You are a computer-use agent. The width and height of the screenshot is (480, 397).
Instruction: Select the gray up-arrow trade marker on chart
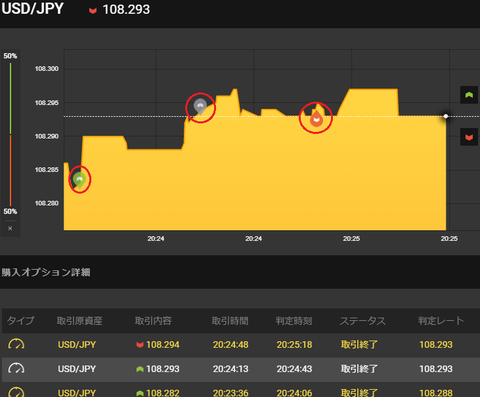tap(200, 106)
